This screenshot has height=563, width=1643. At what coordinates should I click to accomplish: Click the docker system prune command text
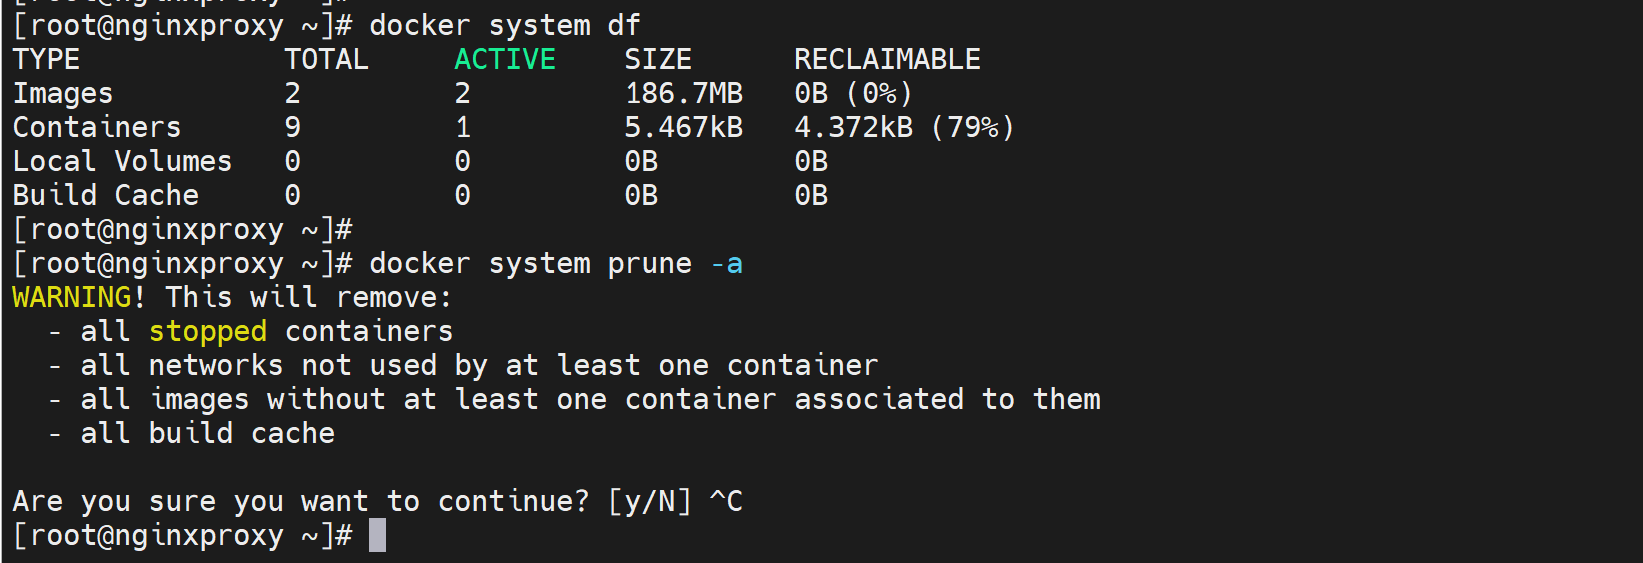pos(530,263)
